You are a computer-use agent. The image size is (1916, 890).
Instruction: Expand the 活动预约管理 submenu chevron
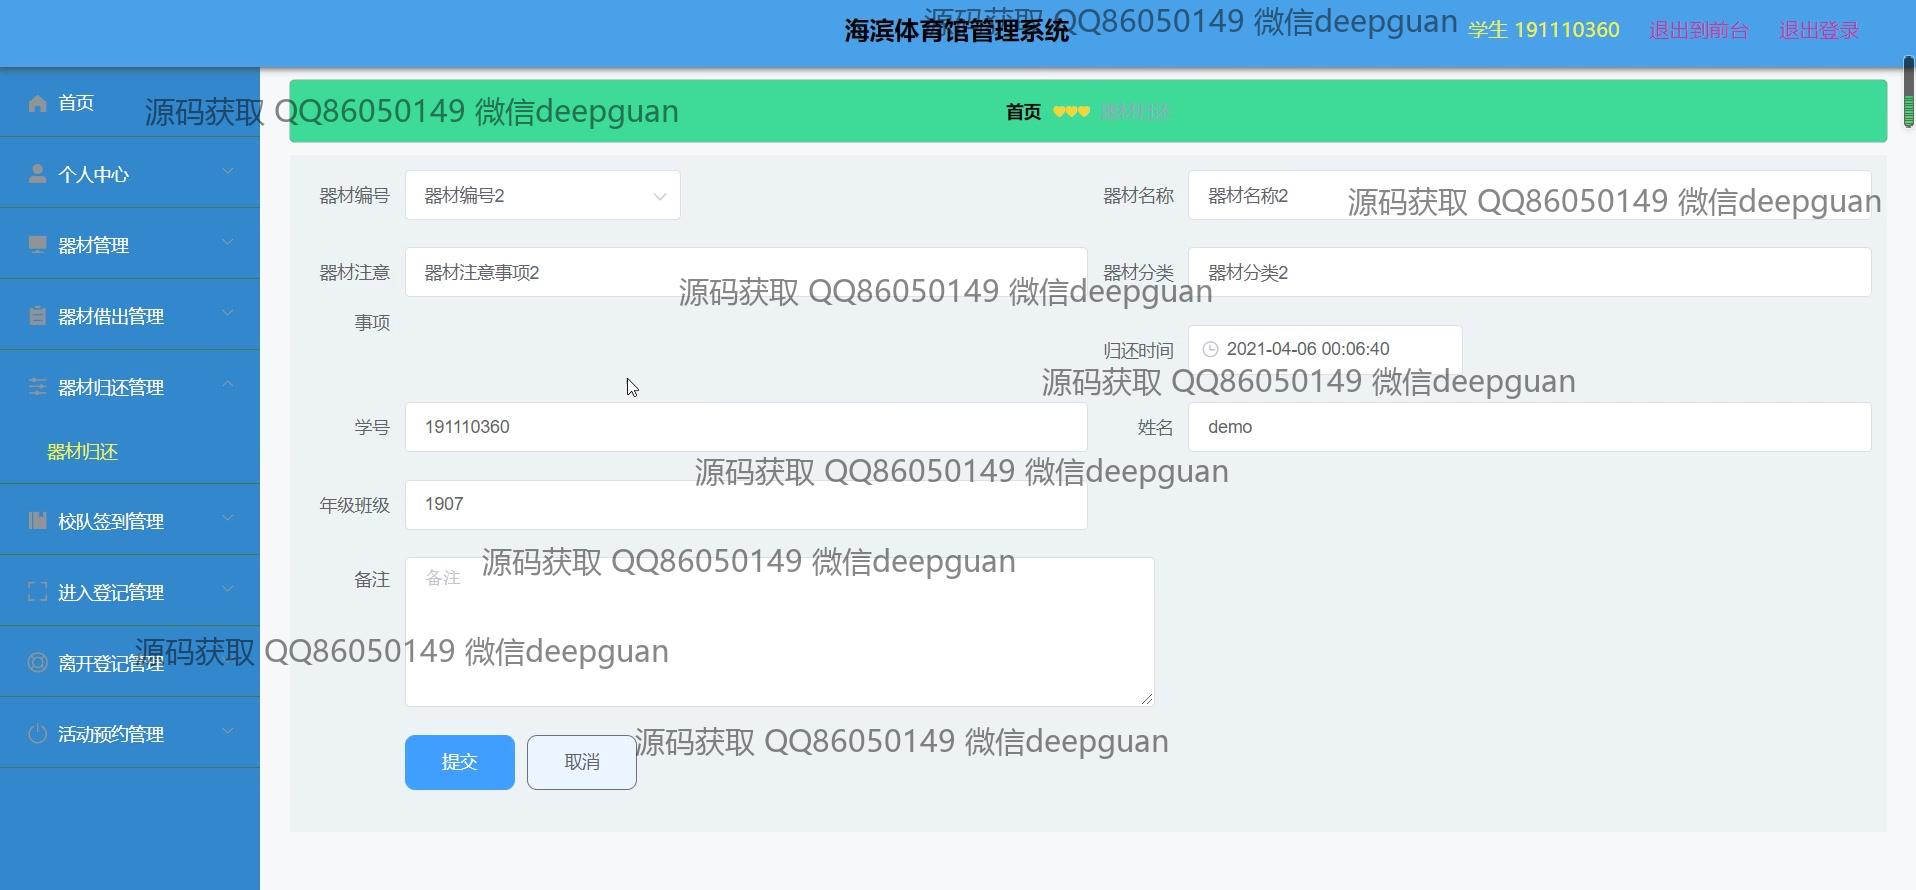pos(228,732)
